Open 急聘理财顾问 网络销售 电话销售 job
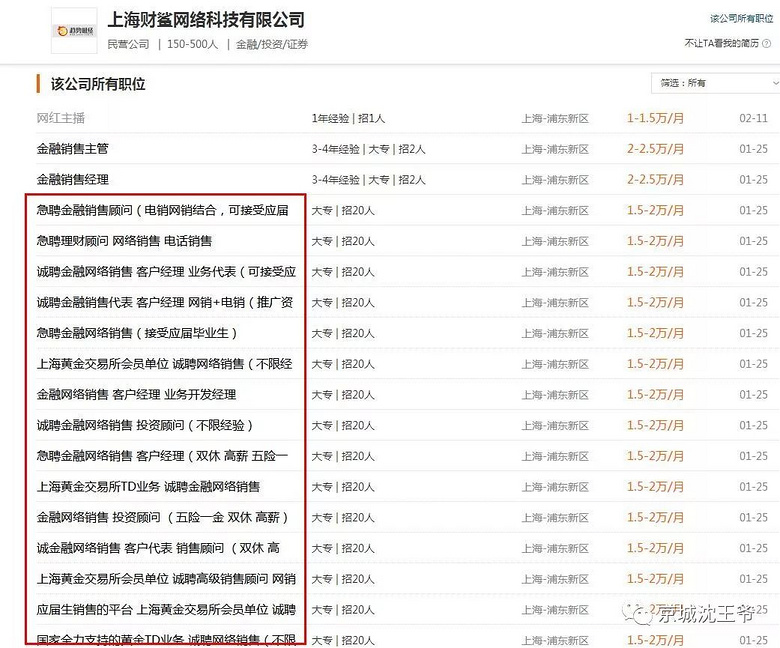 pos(124,241)
